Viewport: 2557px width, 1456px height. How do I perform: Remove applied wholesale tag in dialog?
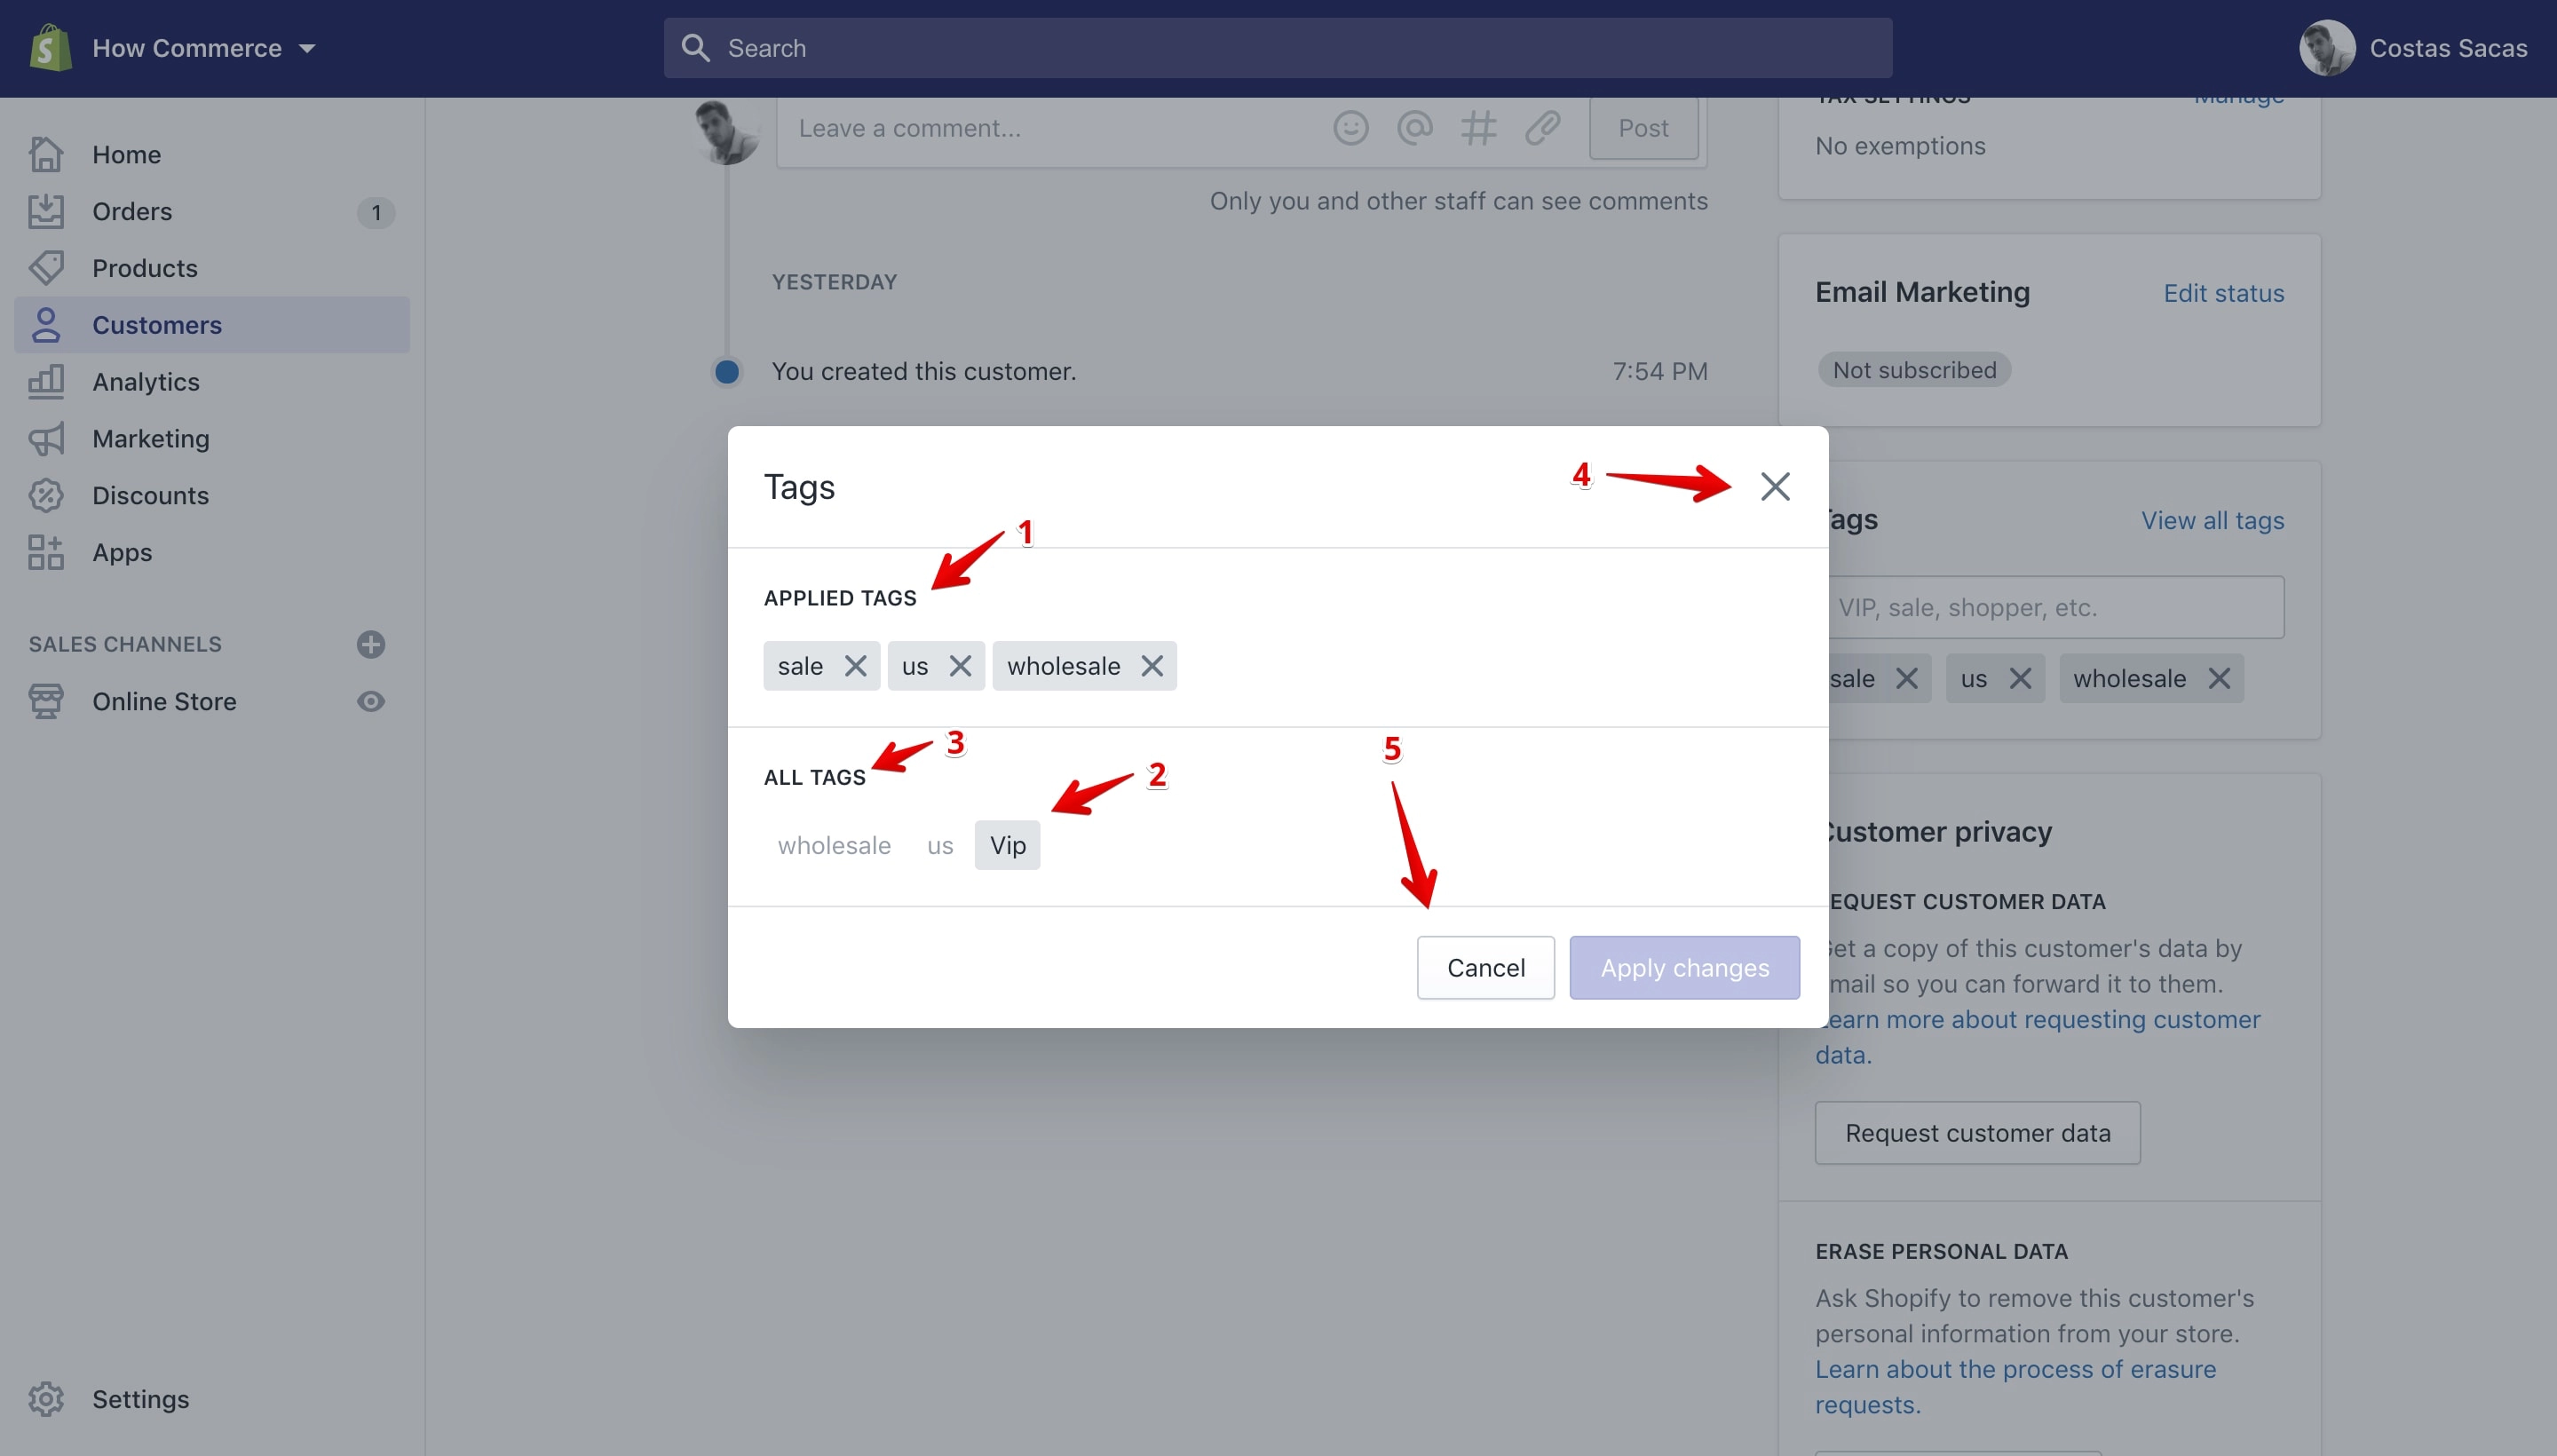click(x=1152, y=666)
